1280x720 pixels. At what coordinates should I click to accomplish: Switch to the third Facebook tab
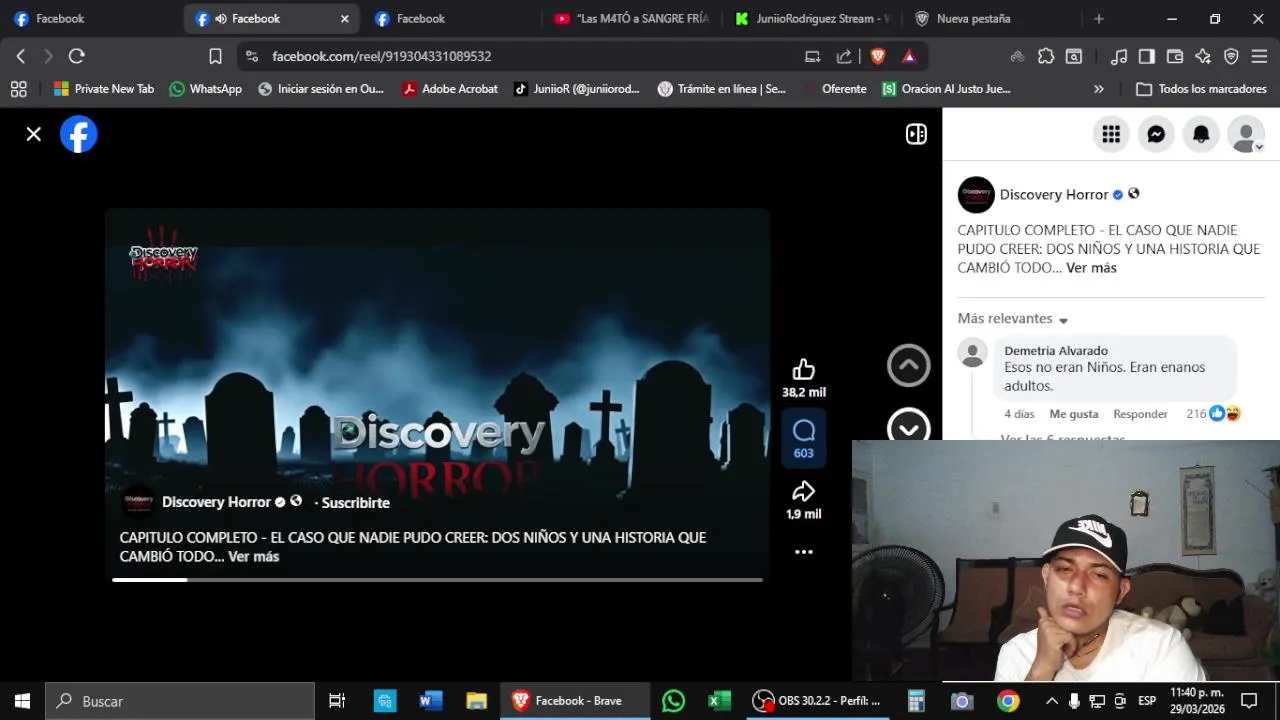coord(450,18)
